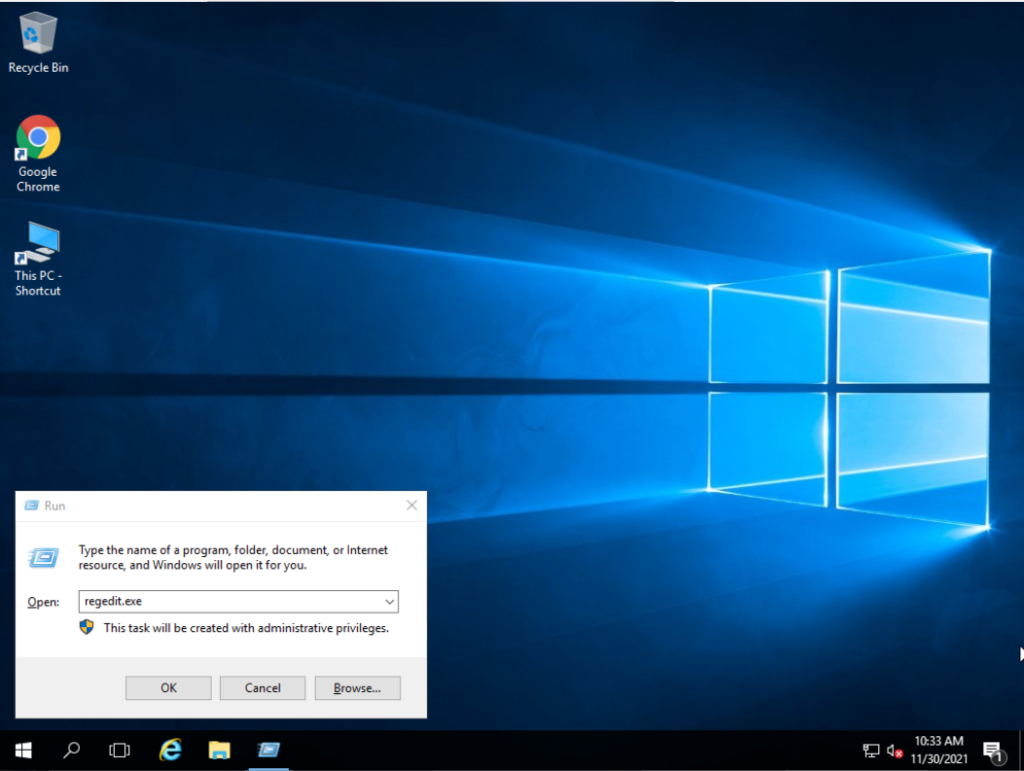Open Task View from the taskbar

[x=120, y=750]
